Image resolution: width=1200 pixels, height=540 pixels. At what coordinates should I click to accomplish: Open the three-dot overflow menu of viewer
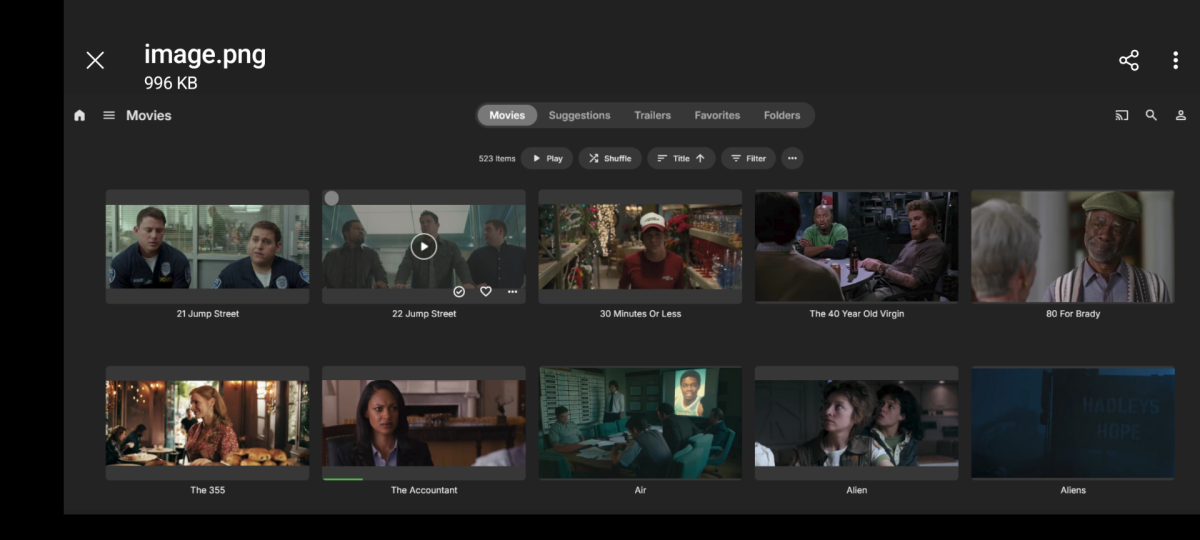tap(1175, 60)
